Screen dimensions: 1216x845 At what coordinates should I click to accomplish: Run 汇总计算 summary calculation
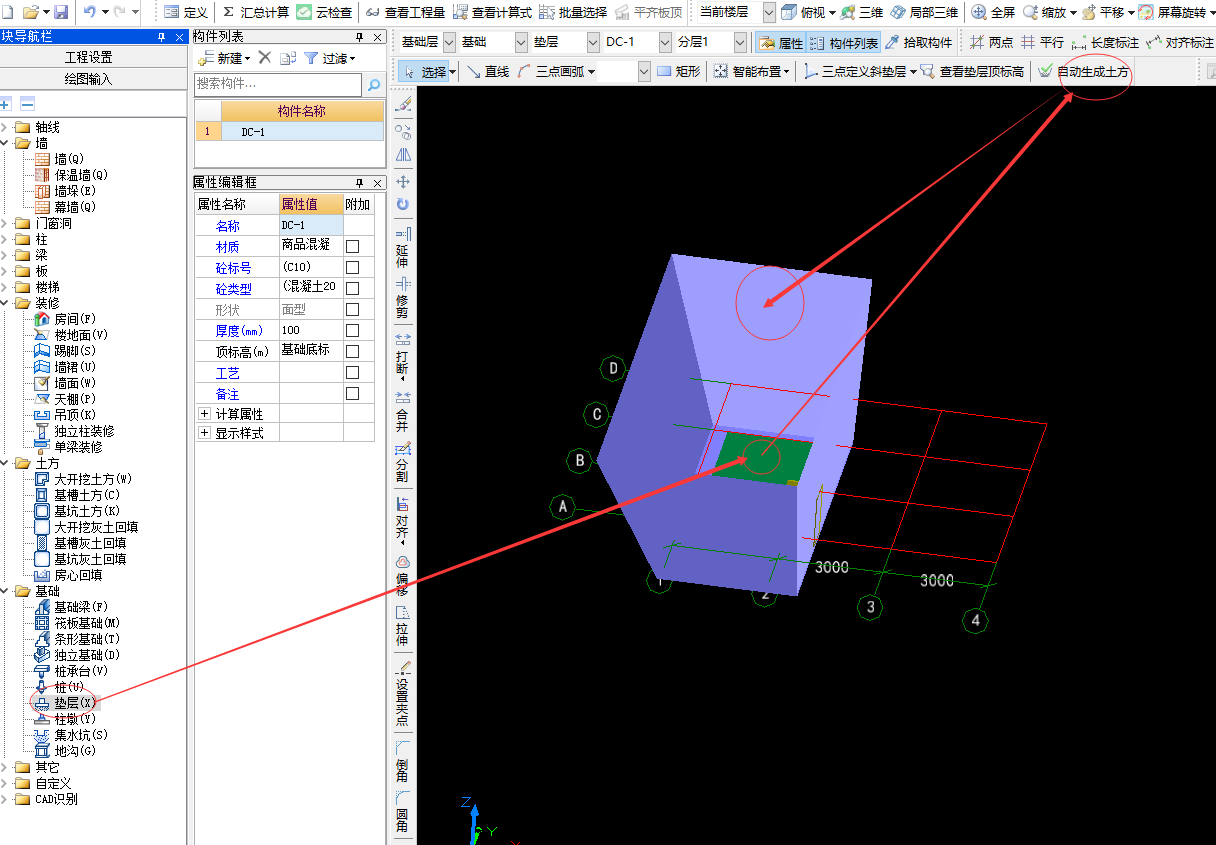256,12
